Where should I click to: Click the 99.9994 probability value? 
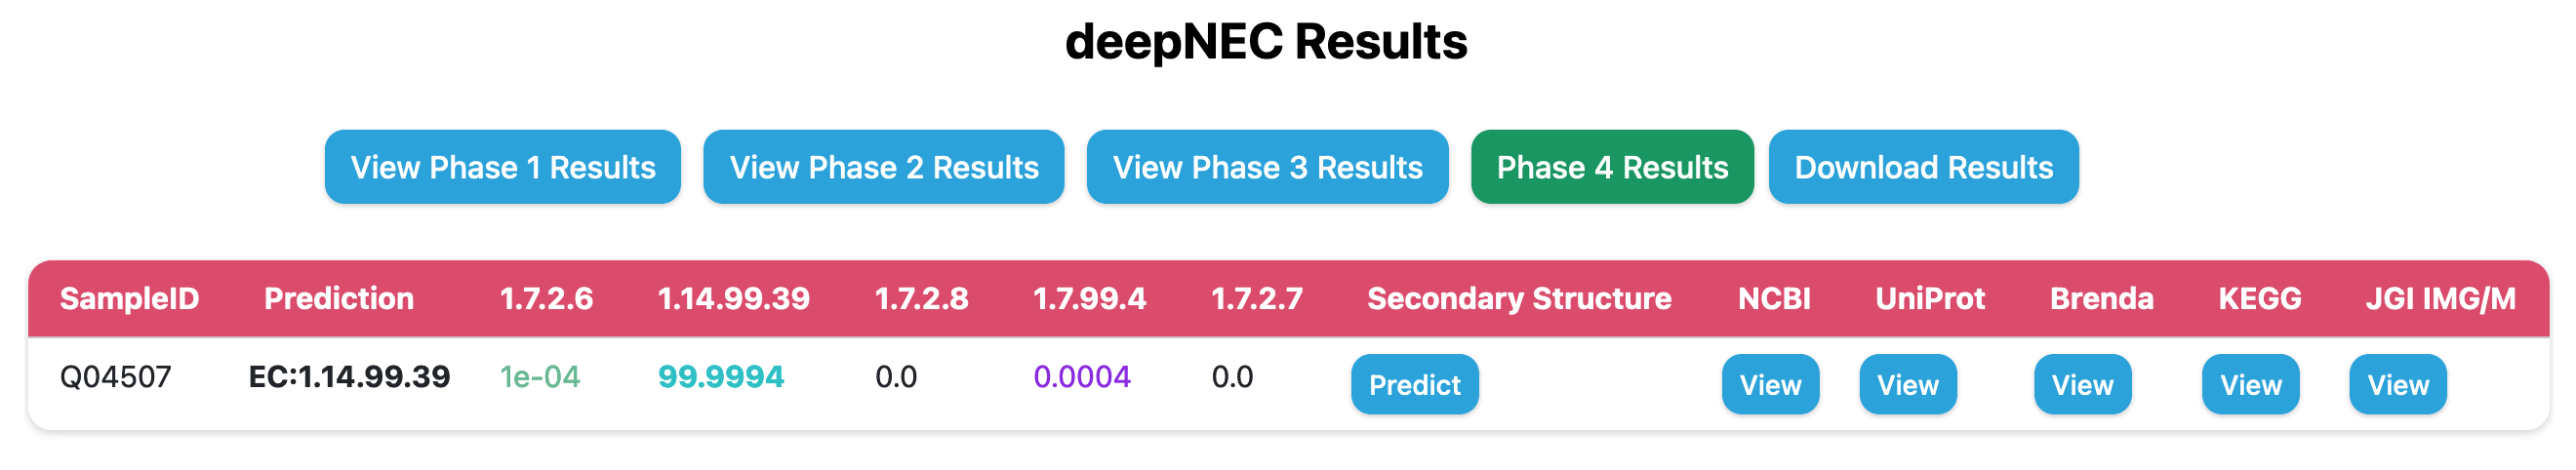click(x=721, y=377)
